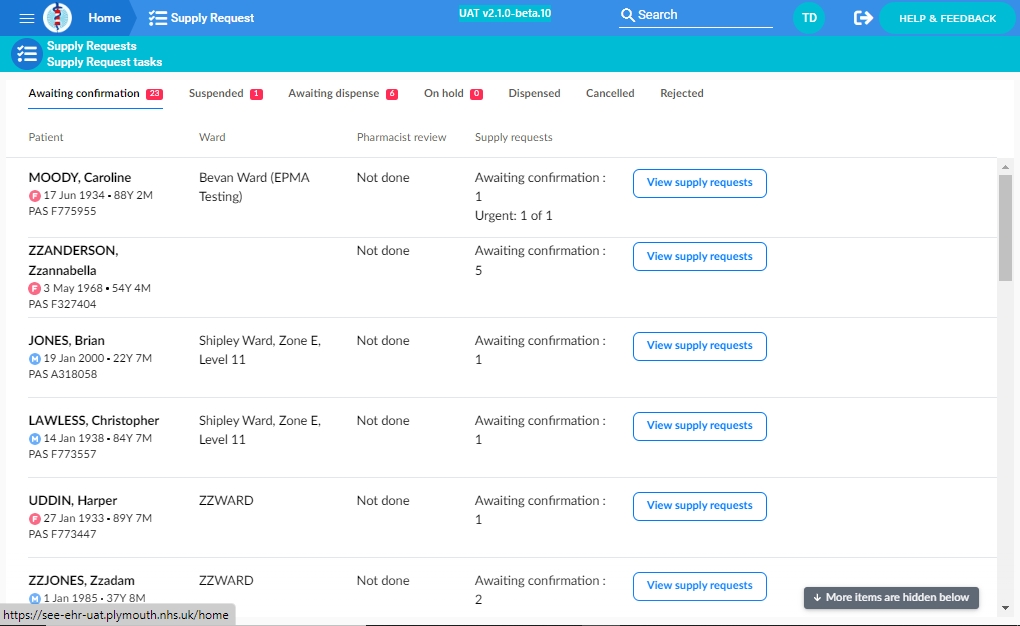This screenshot has width=1020, height=626.
Task: Click the Supply Request list icon in breadcrumb
Action: tap(157, 18)
